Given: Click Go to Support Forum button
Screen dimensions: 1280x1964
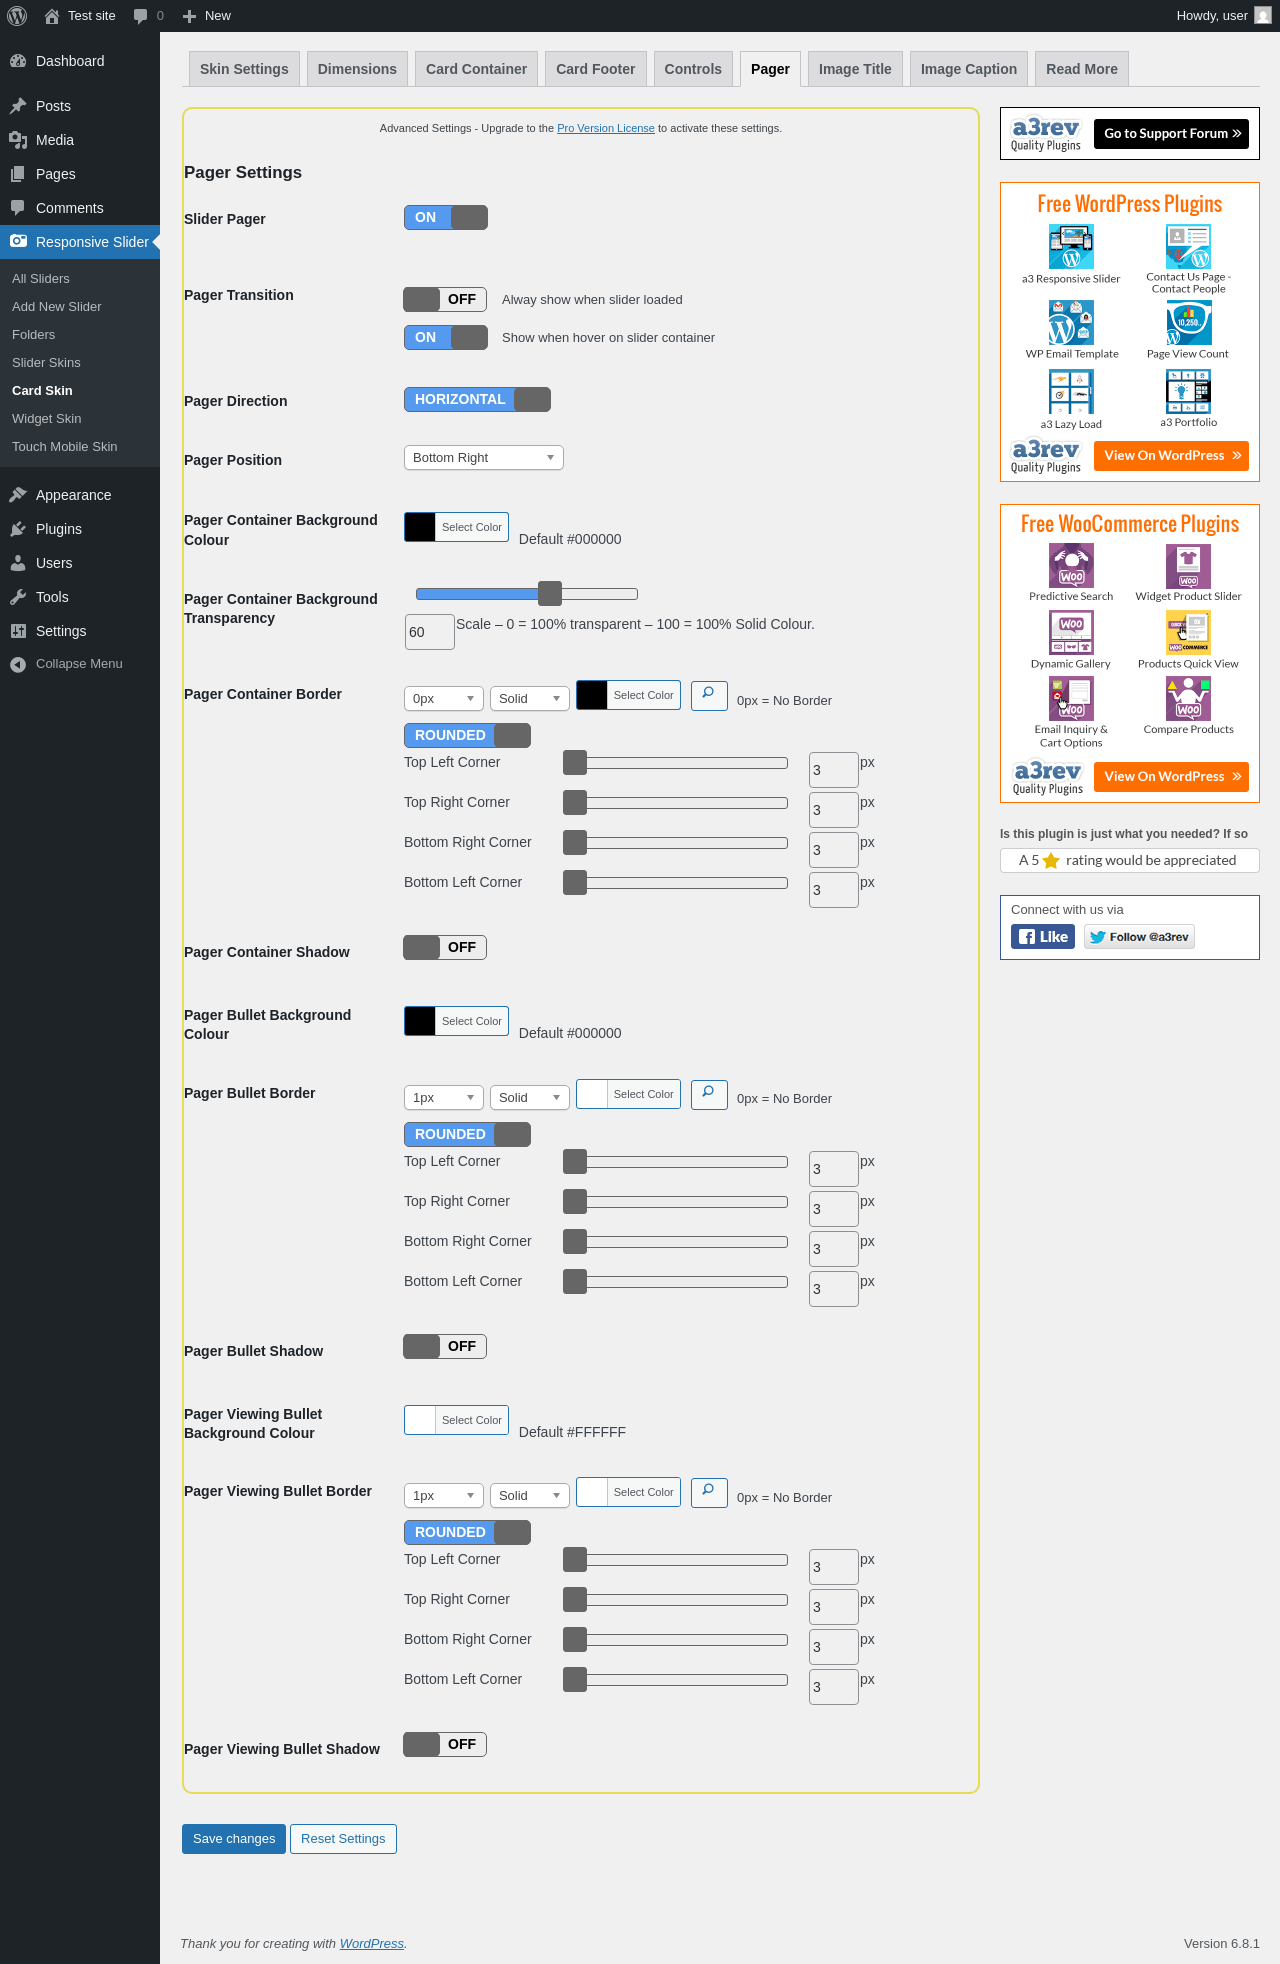Looking at the screenshot, I should [x=1171, y=134].
